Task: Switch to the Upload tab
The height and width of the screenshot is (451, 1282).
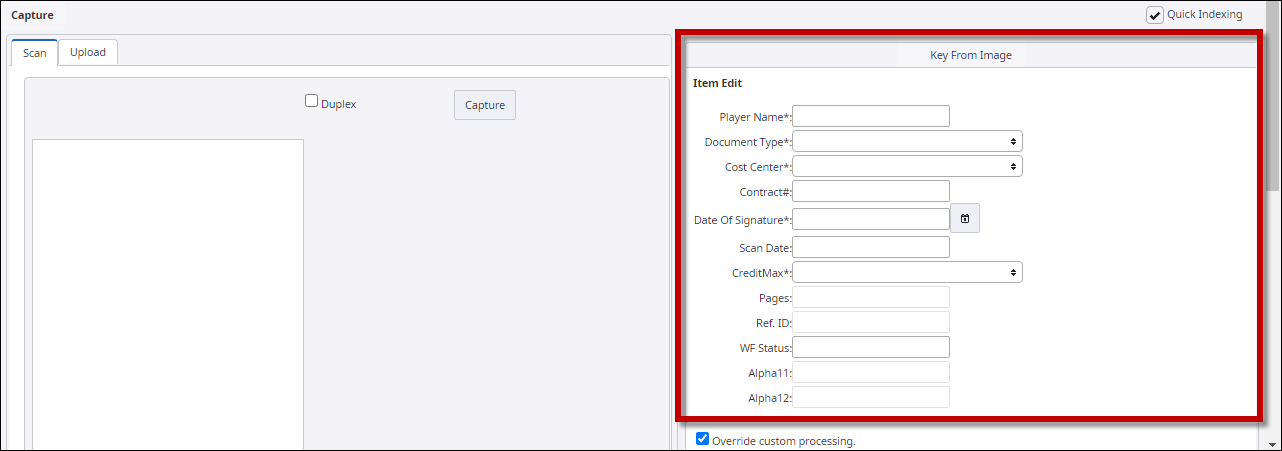Action: [x=88, y=52]
